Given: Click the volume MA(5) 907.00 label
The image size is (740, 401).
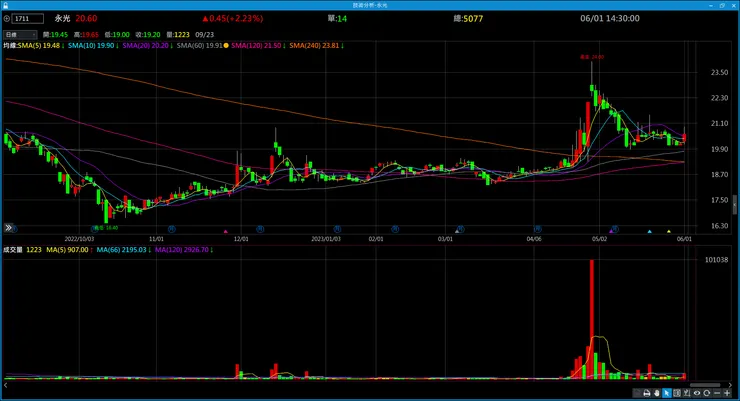Looking at the screenshot, I should pos(69,250).
